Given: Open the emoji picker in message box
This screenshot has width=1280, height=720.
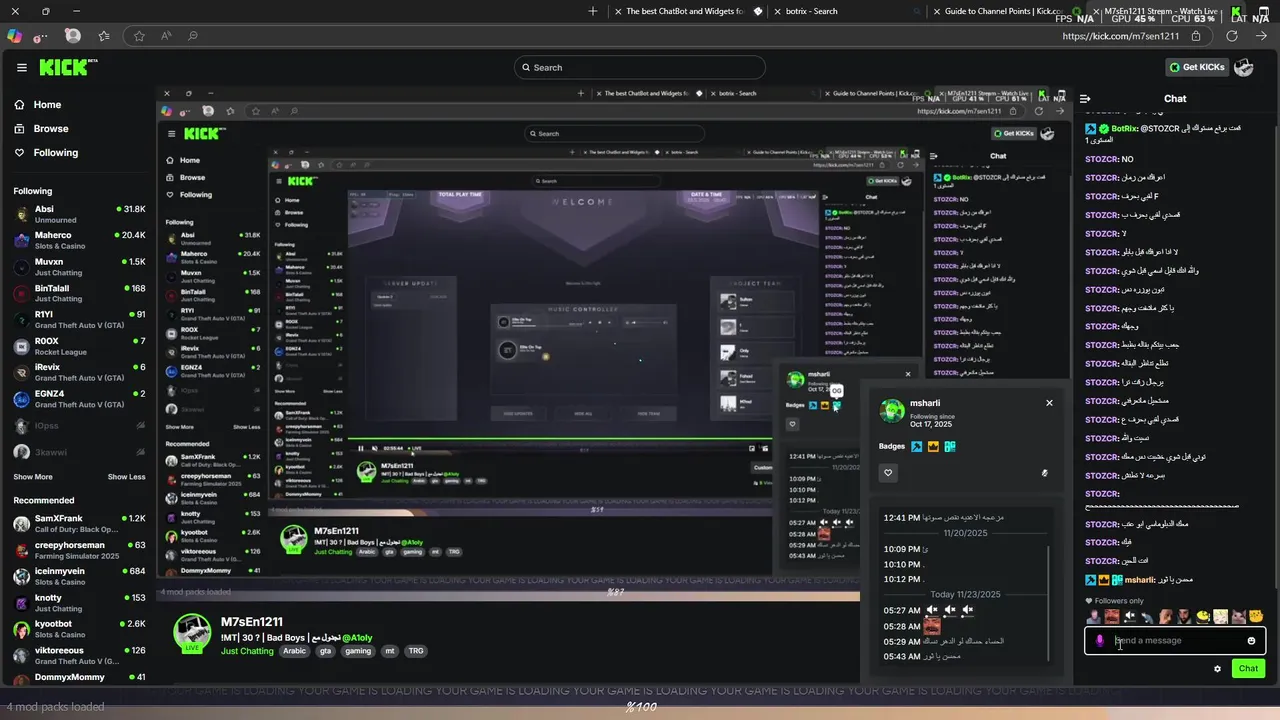Looking at the screenshot, I should [1251, 641].
